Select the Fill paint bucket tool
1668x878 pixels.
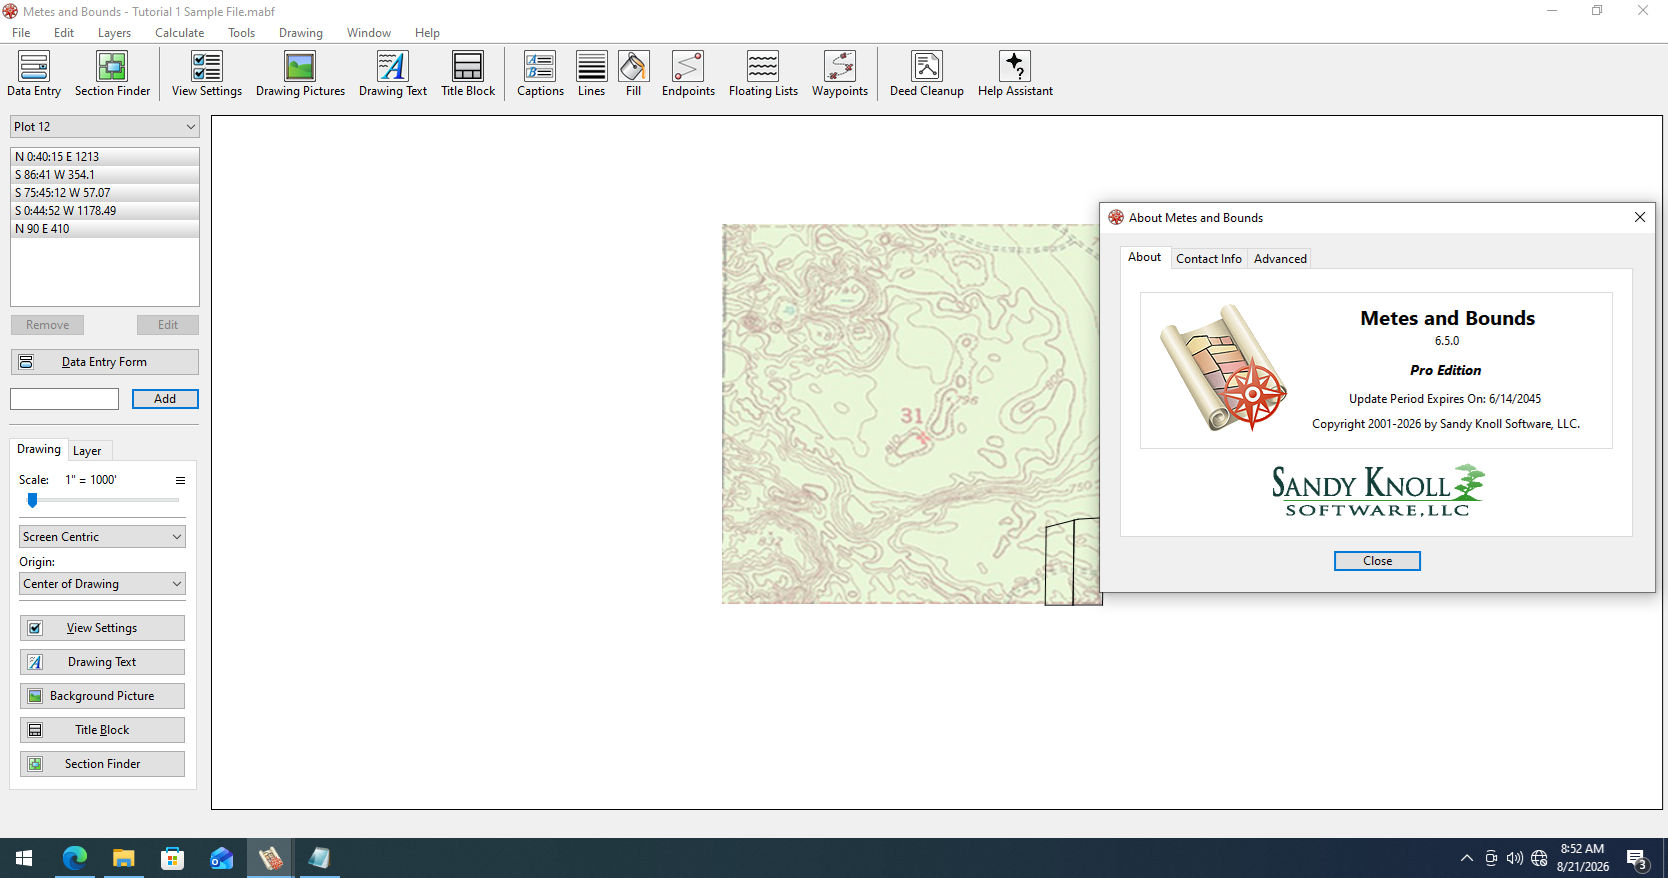click(x=633, y=74)
